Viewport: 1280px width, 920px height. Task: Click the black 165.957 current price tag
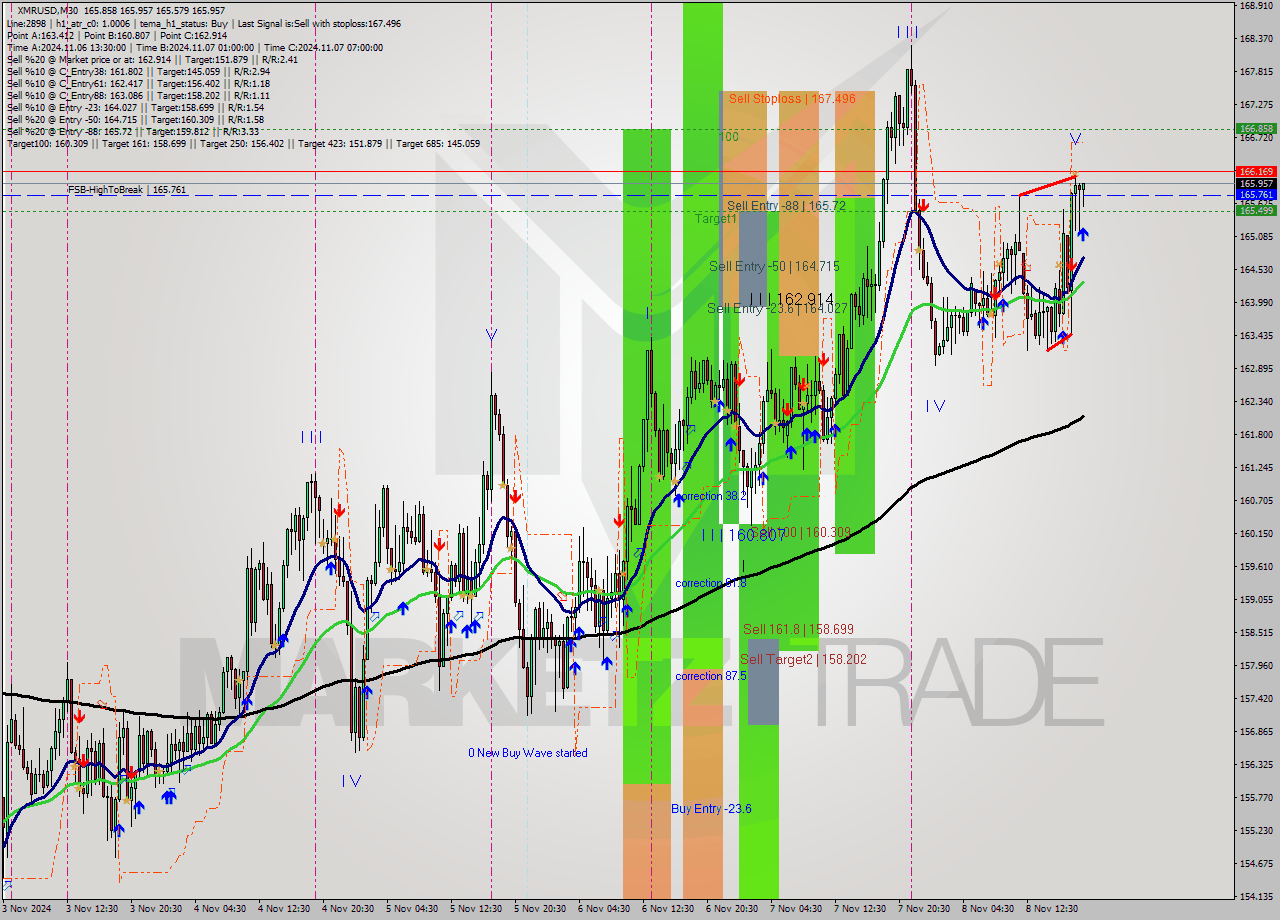[x=1256, y=184]
